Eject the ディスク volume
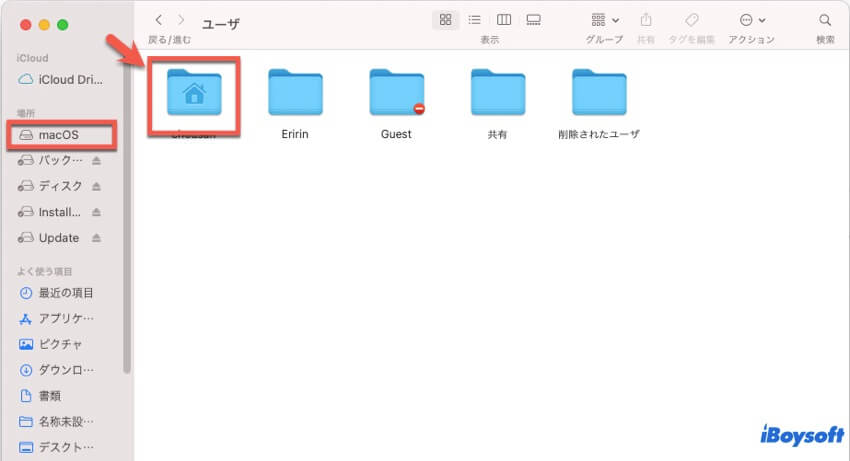 (96, 187)
